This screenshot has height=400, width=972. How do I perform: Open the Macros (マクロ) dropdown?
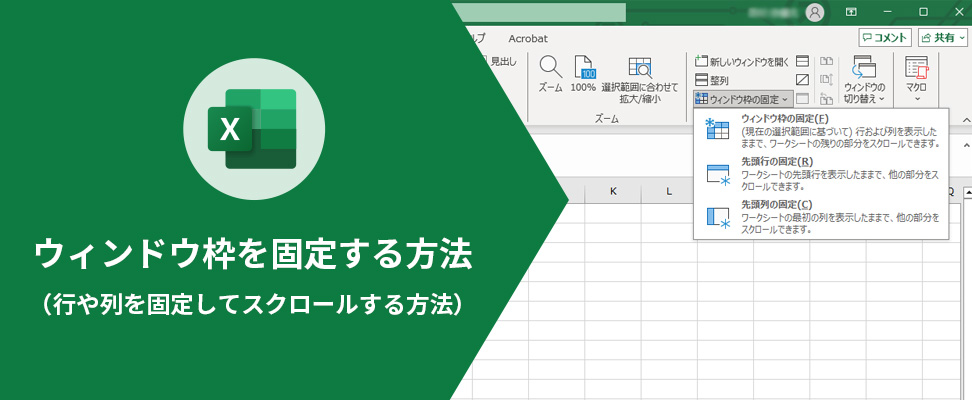pyautogui.click(x=916, y=79)
